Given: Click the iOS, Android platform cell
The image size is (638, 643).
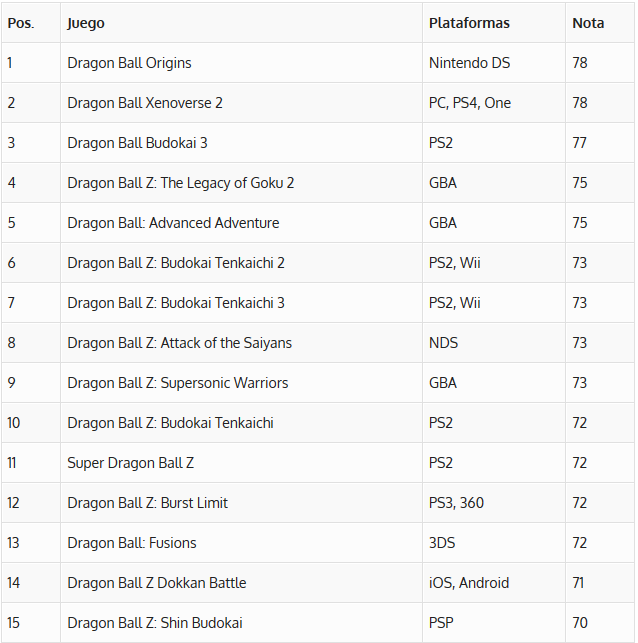Looking at the screenshot, I should point(469,583).
